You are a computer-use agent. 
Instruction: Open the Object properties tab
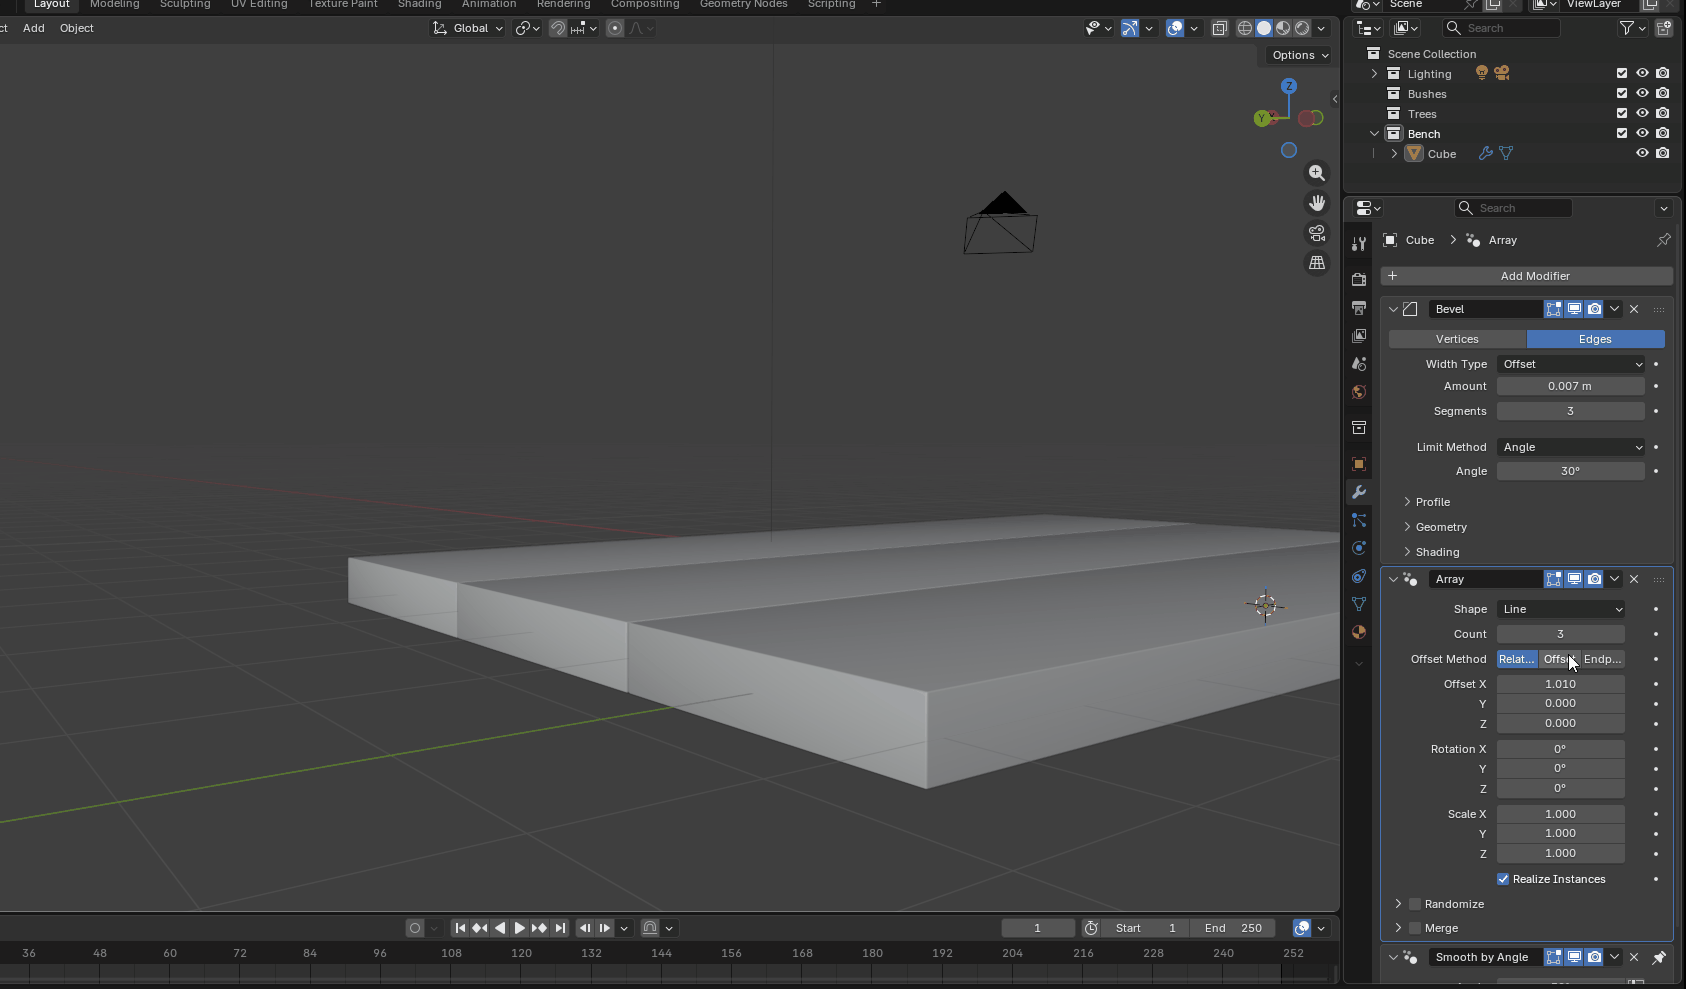pos(1358,464)
